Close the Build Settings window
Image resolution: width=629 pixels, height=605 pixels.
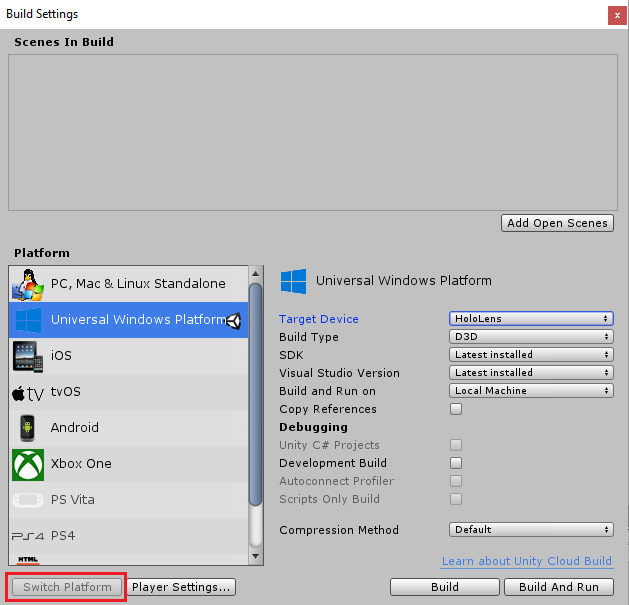point(617,16)
